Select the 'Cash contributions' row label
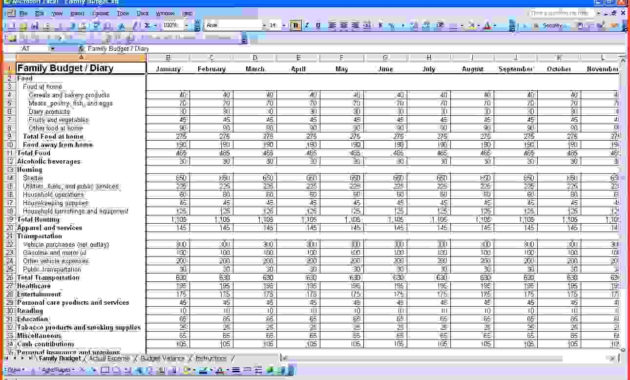The height and width of the screenshot is (380, 630). [45, 344]
